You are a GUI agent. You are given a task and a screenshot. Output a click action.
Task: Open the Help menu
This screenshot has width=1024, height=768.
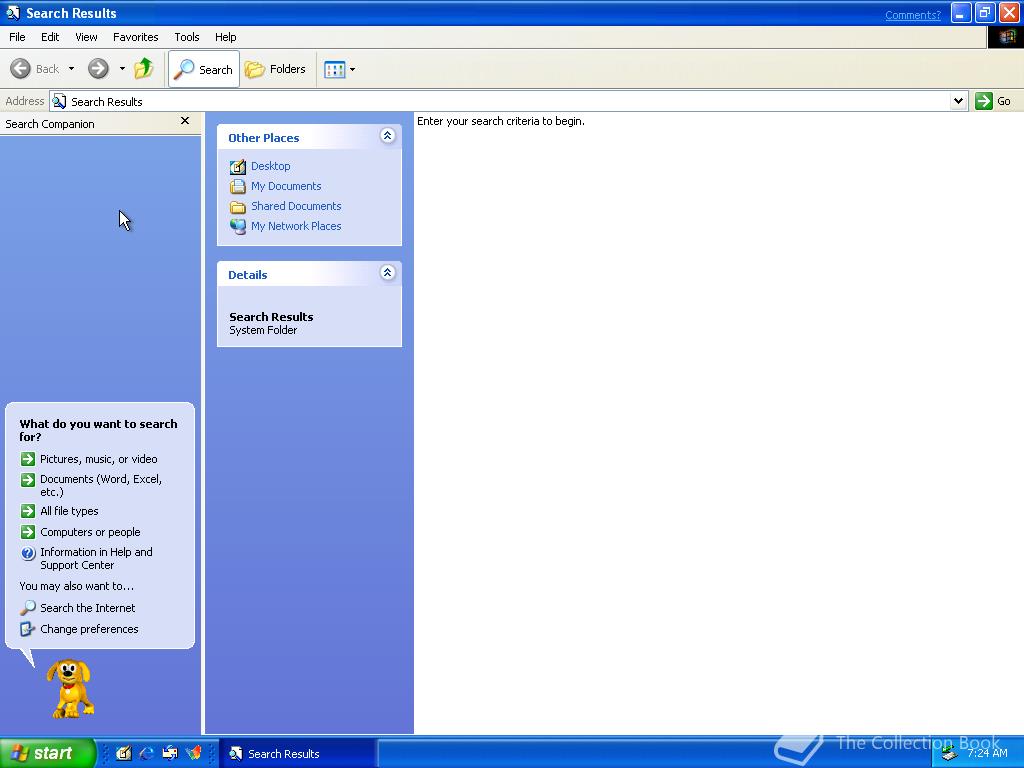[x=225, y=37]
